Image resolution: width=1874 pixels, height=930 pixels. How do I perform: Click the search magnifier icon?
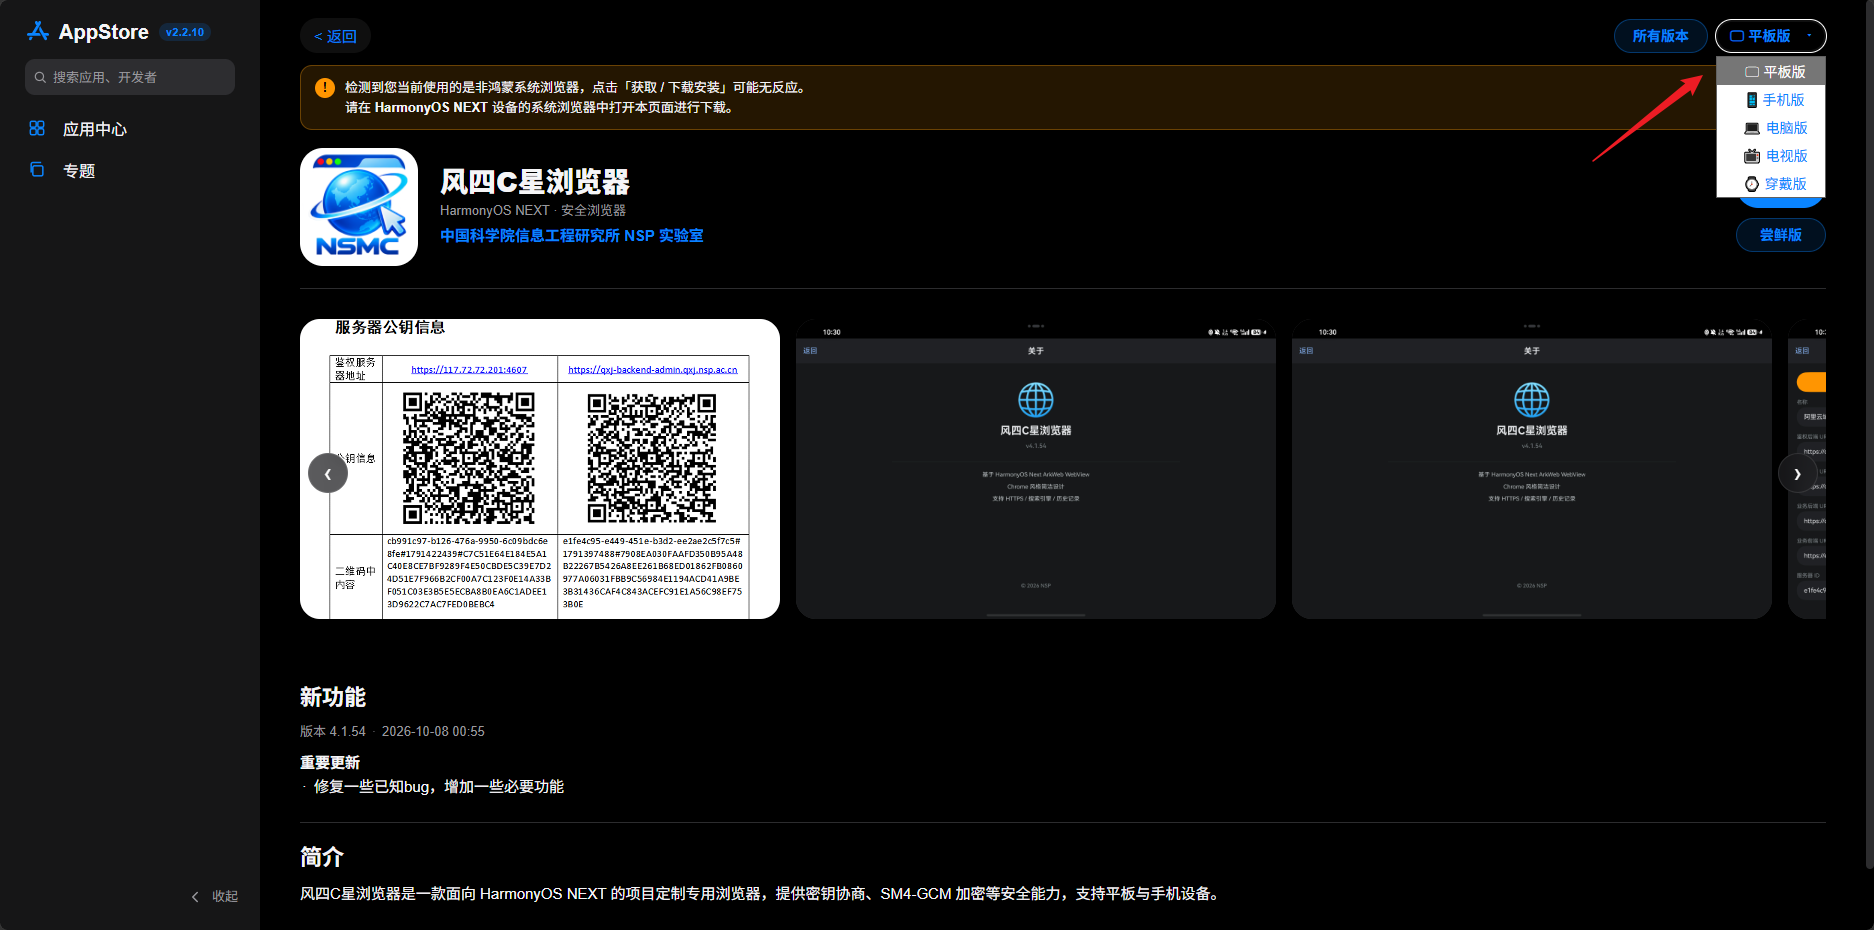click(40, 77)
